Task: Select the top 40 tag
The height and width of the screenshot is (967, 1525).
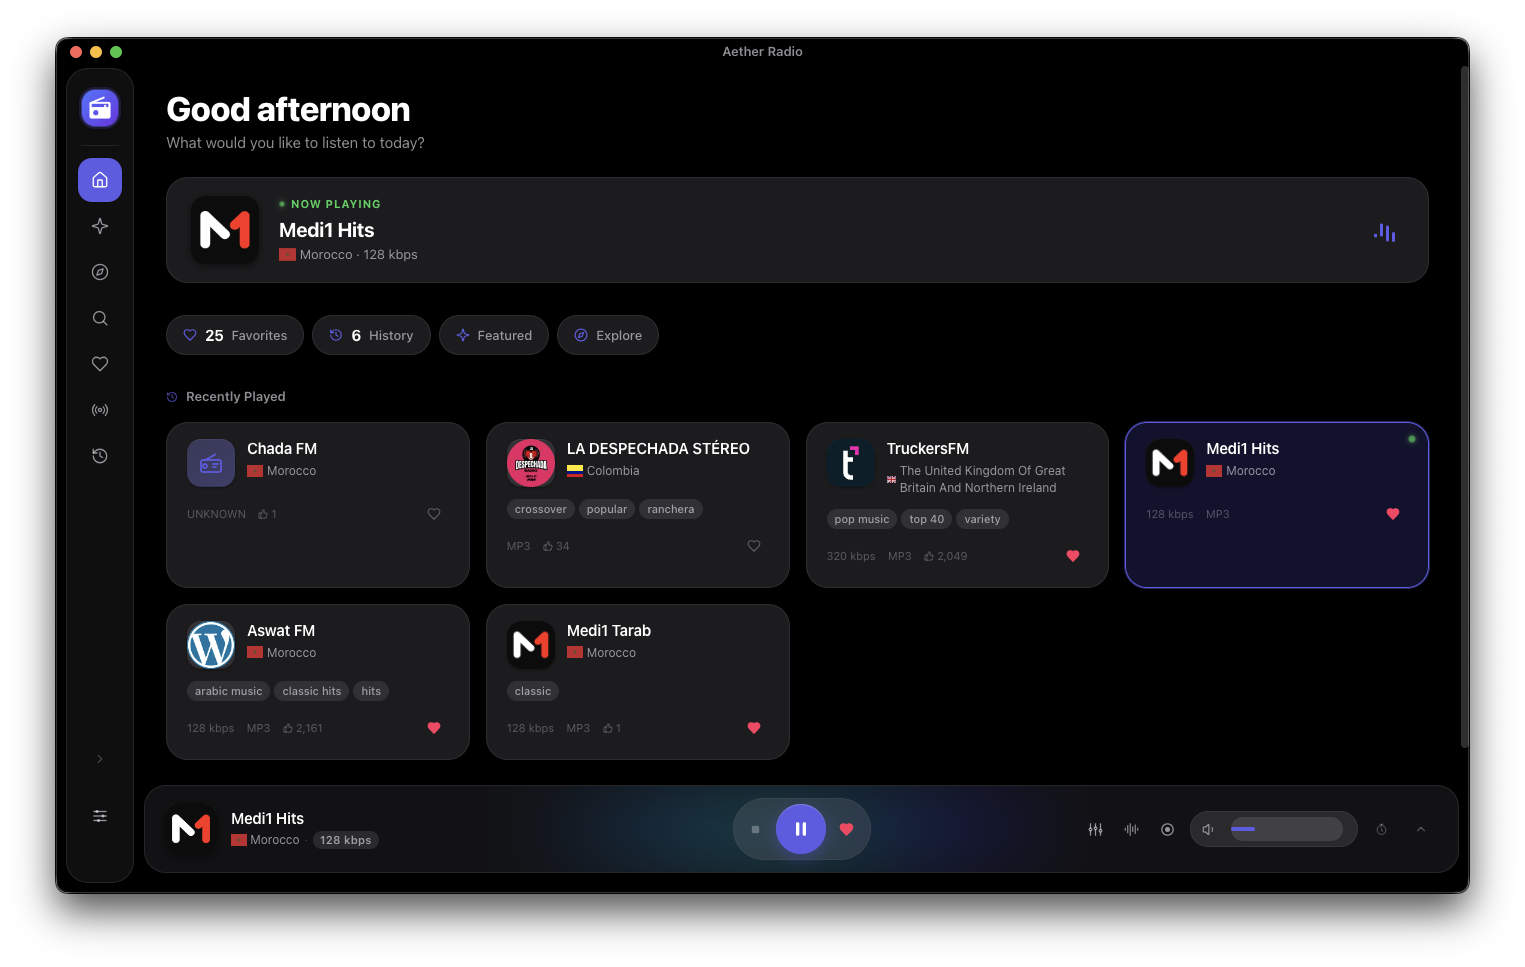Action: tap(927, 519)
